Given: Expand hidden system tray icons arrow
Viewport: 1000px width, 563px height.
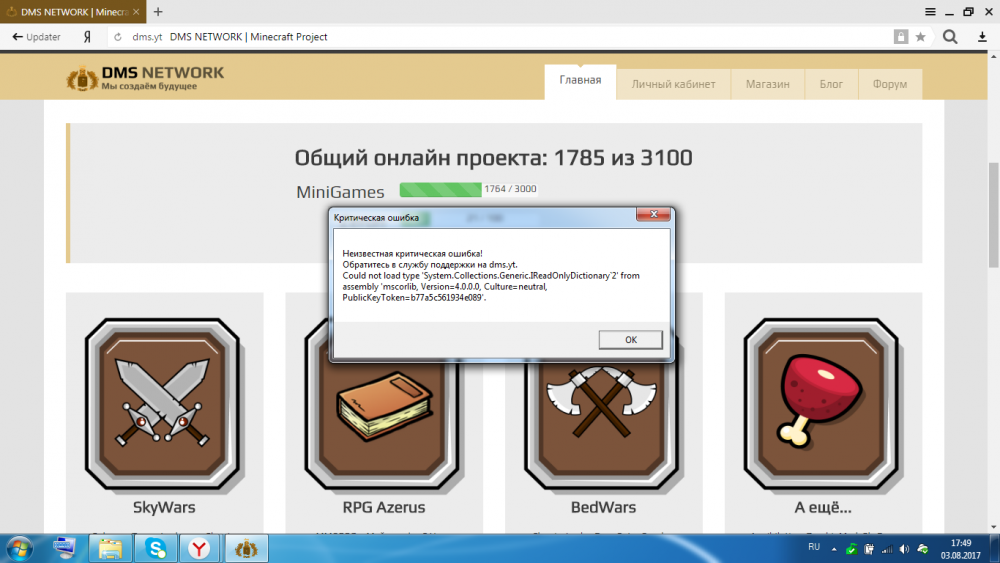Looking at the screenshot, I should tap(835, 547).
